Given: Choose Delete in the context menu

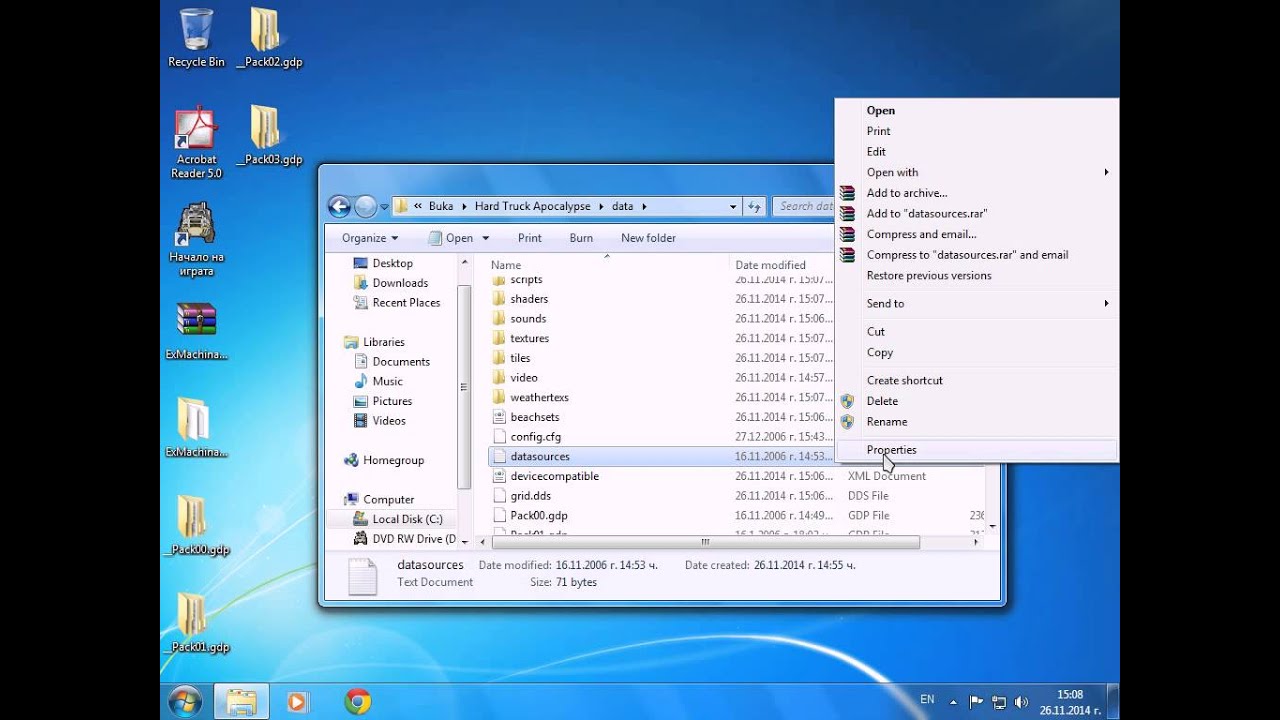Looking at the screenshot, I should (977, 401).
